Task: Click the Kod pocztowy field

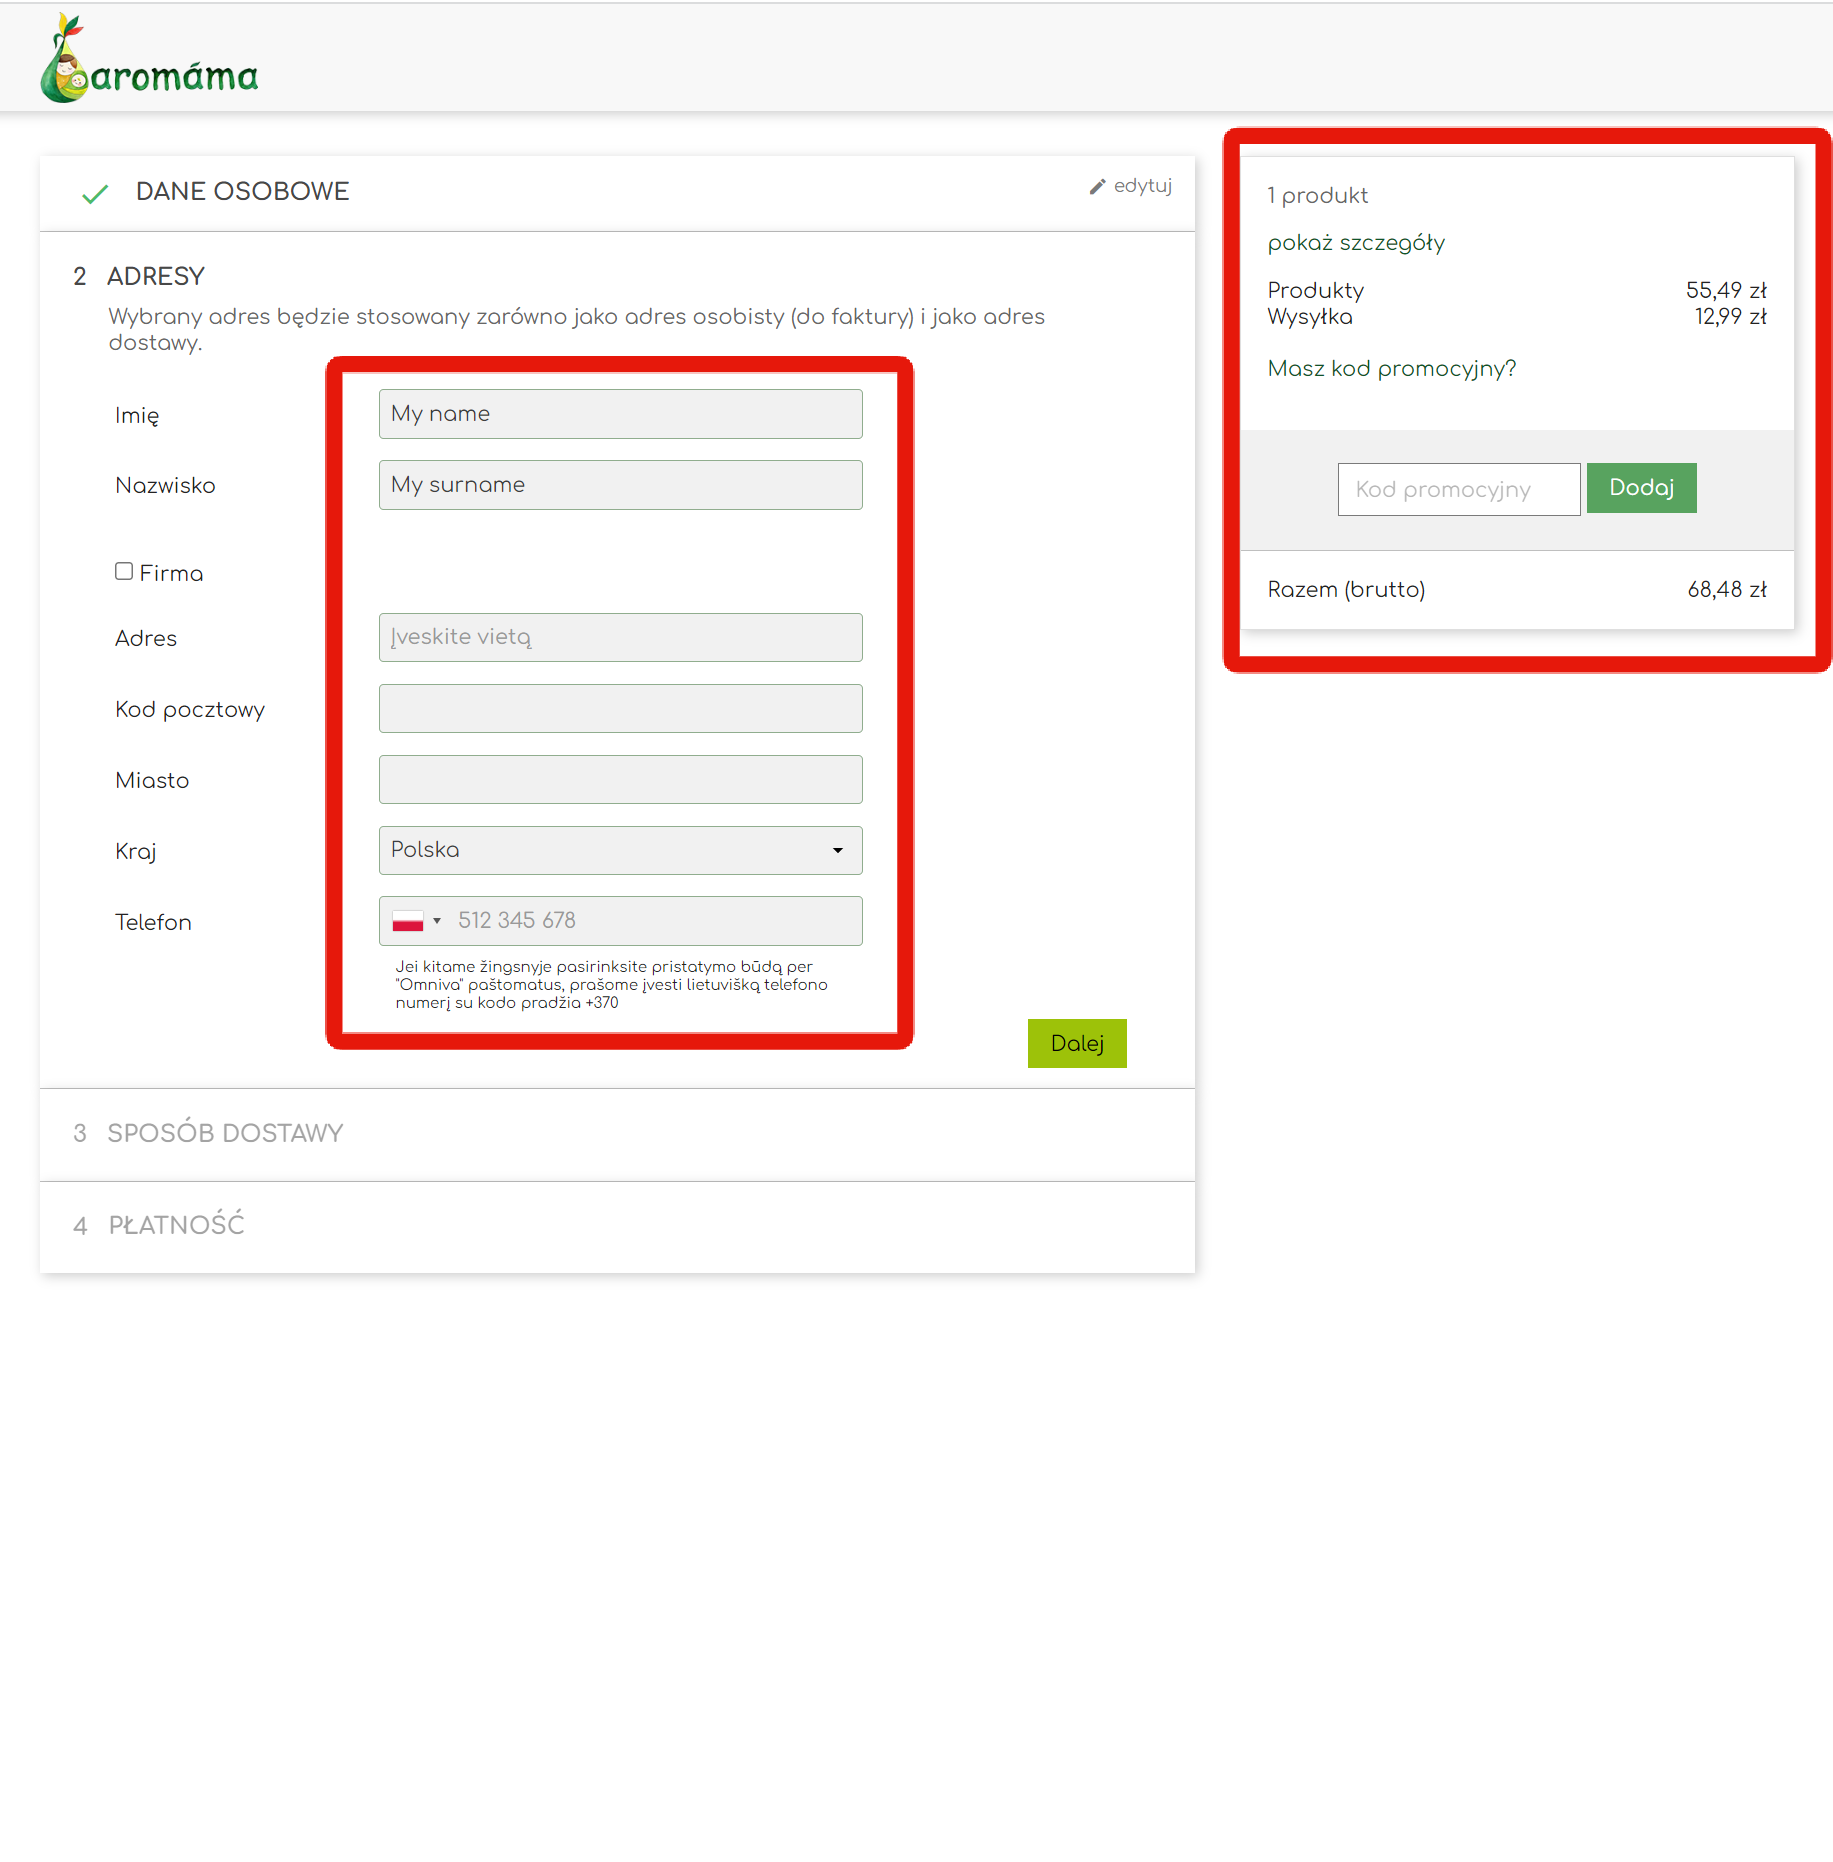Action: (x=620, y=708)
